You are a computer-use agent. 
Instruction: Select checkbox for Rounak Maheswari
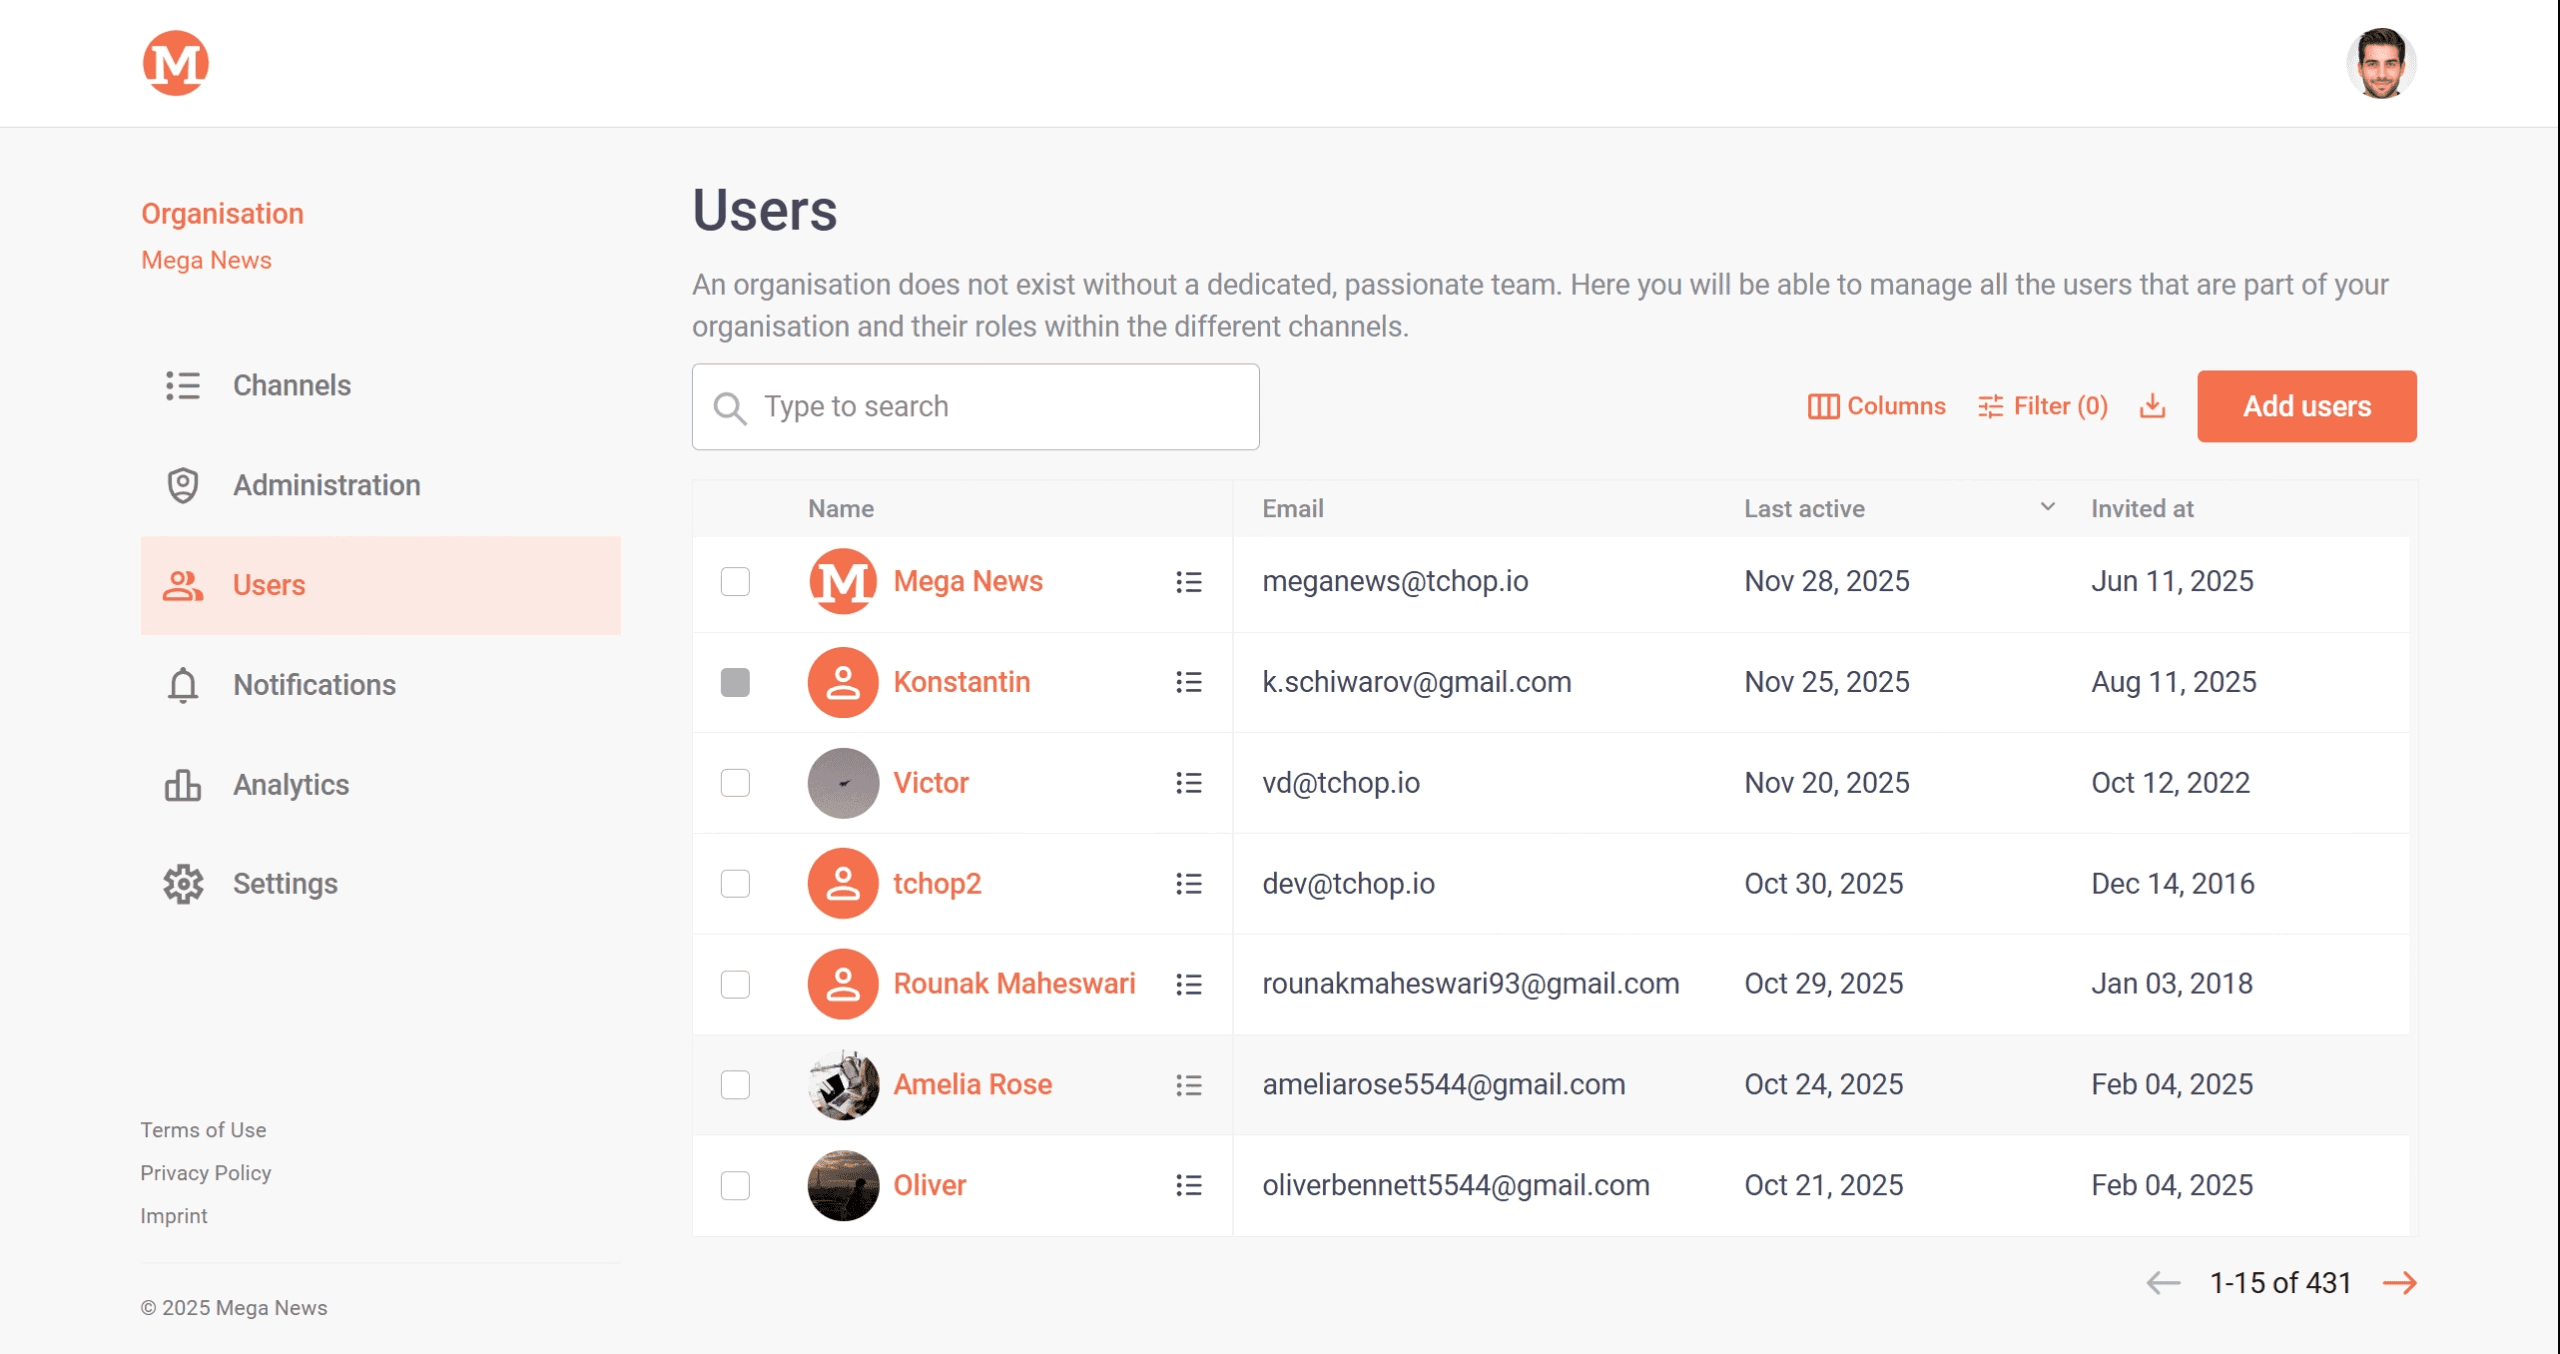coord(735,984)
